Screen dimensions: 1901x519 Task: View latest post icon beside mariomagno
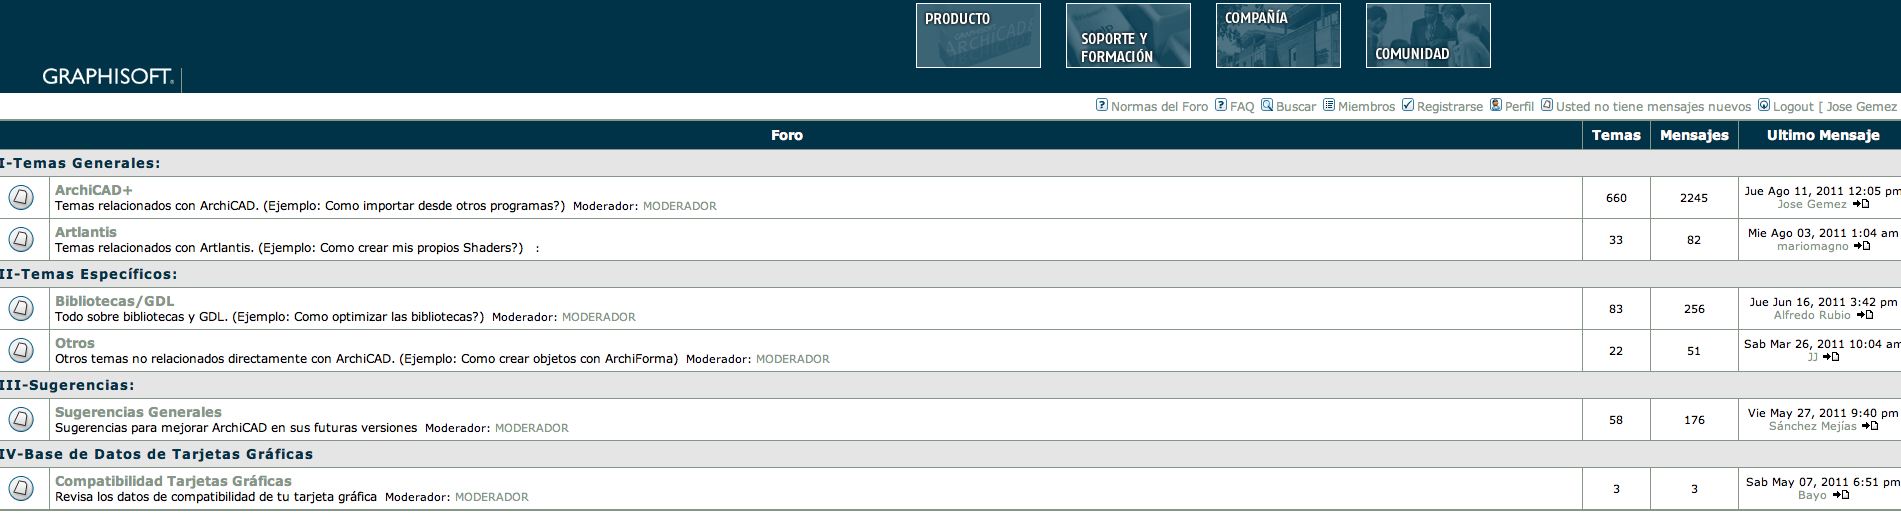[x=1862, y=246]
